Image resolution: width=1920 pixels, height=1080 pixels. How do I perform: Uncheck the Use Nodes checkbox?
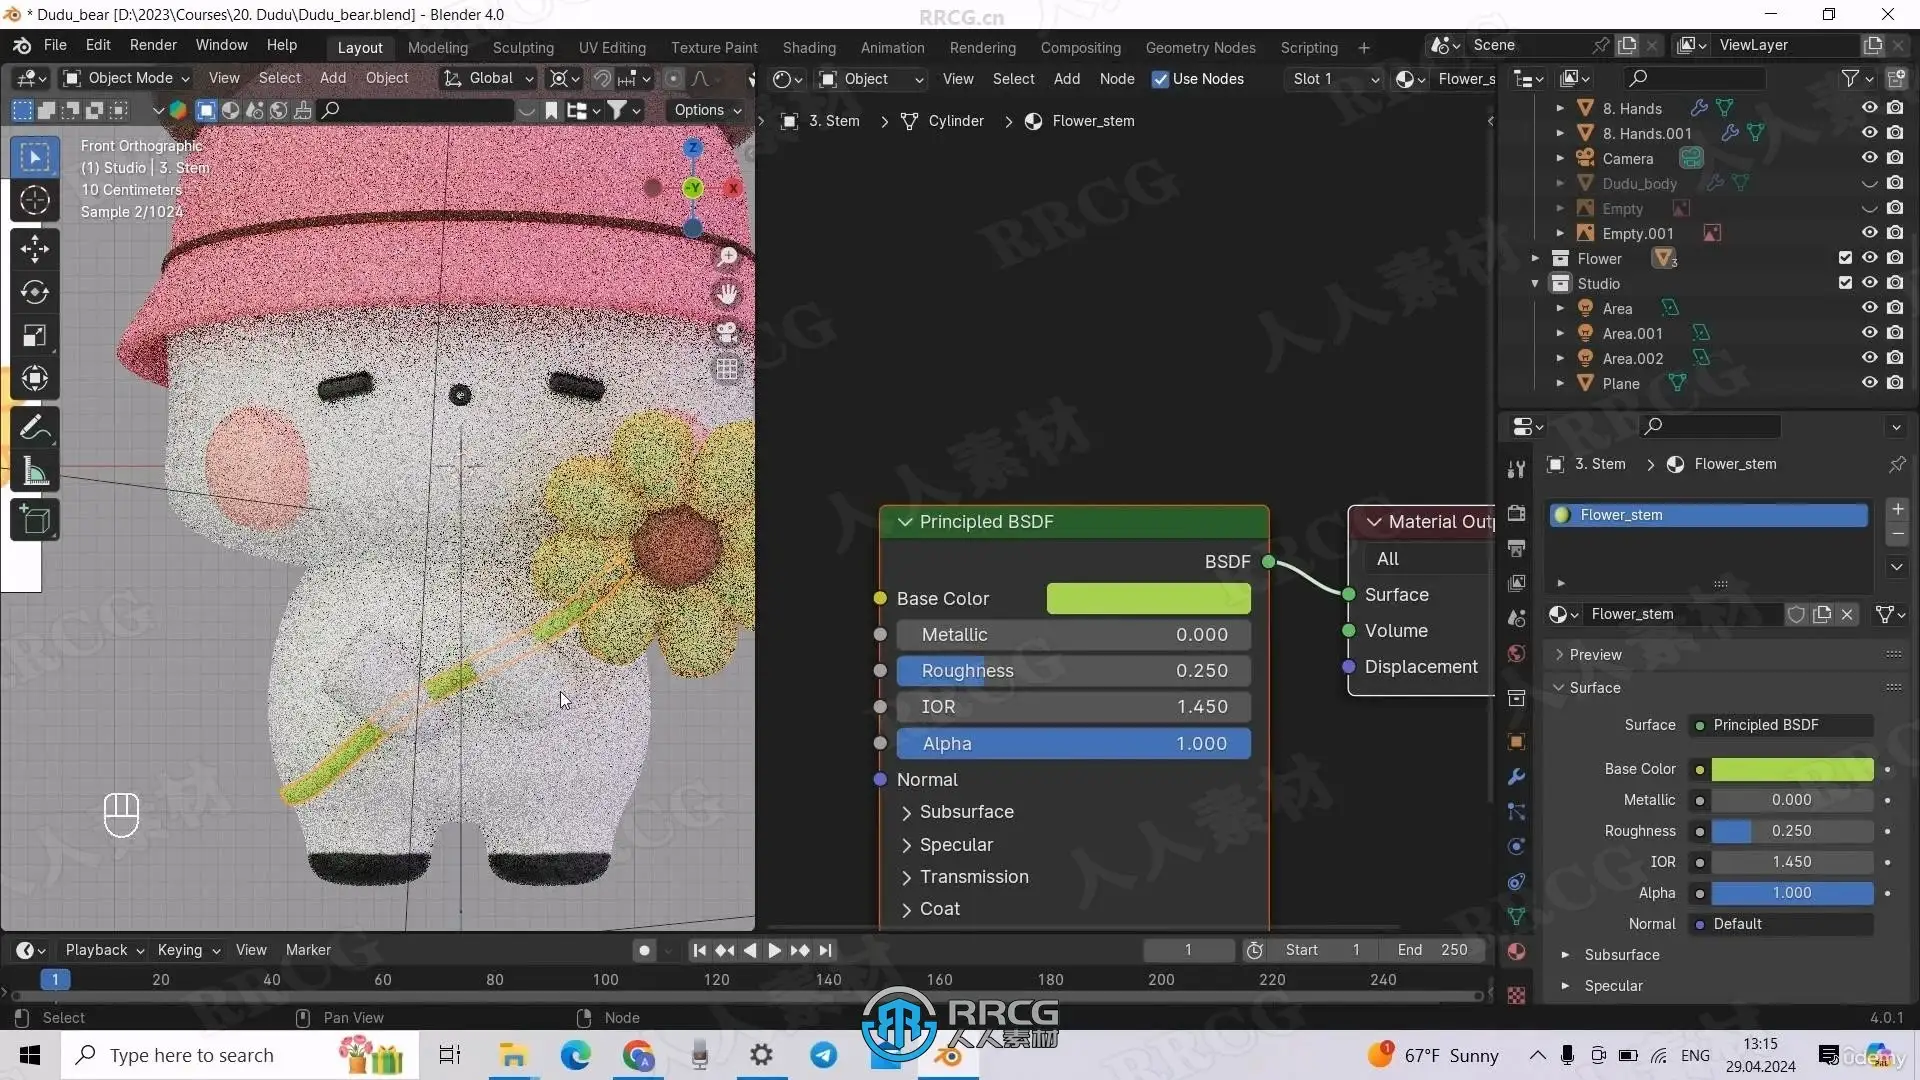[x=1160, y=79]
